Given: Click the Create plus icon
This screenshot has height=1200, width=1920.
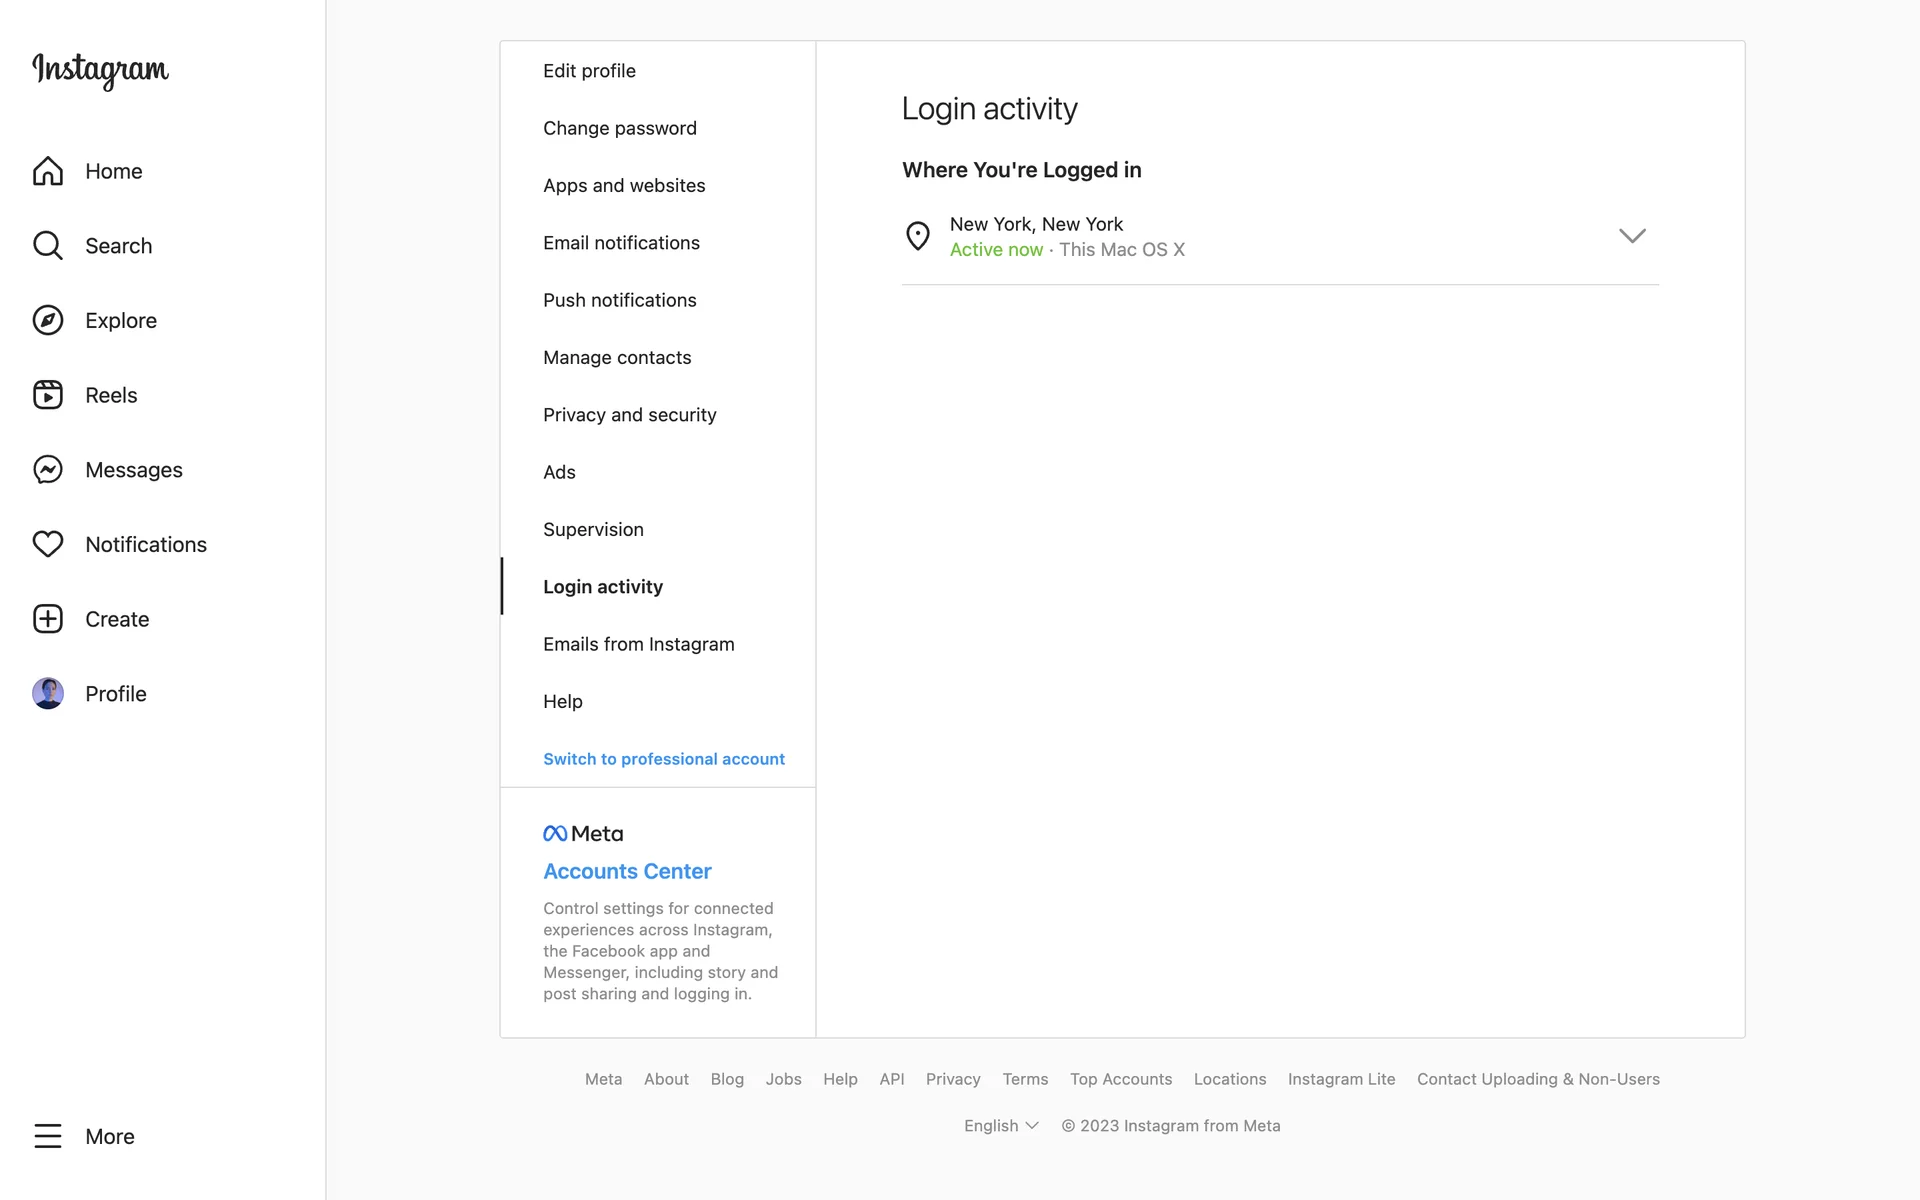Looking at the screenshot, I should tap(47, 619).
